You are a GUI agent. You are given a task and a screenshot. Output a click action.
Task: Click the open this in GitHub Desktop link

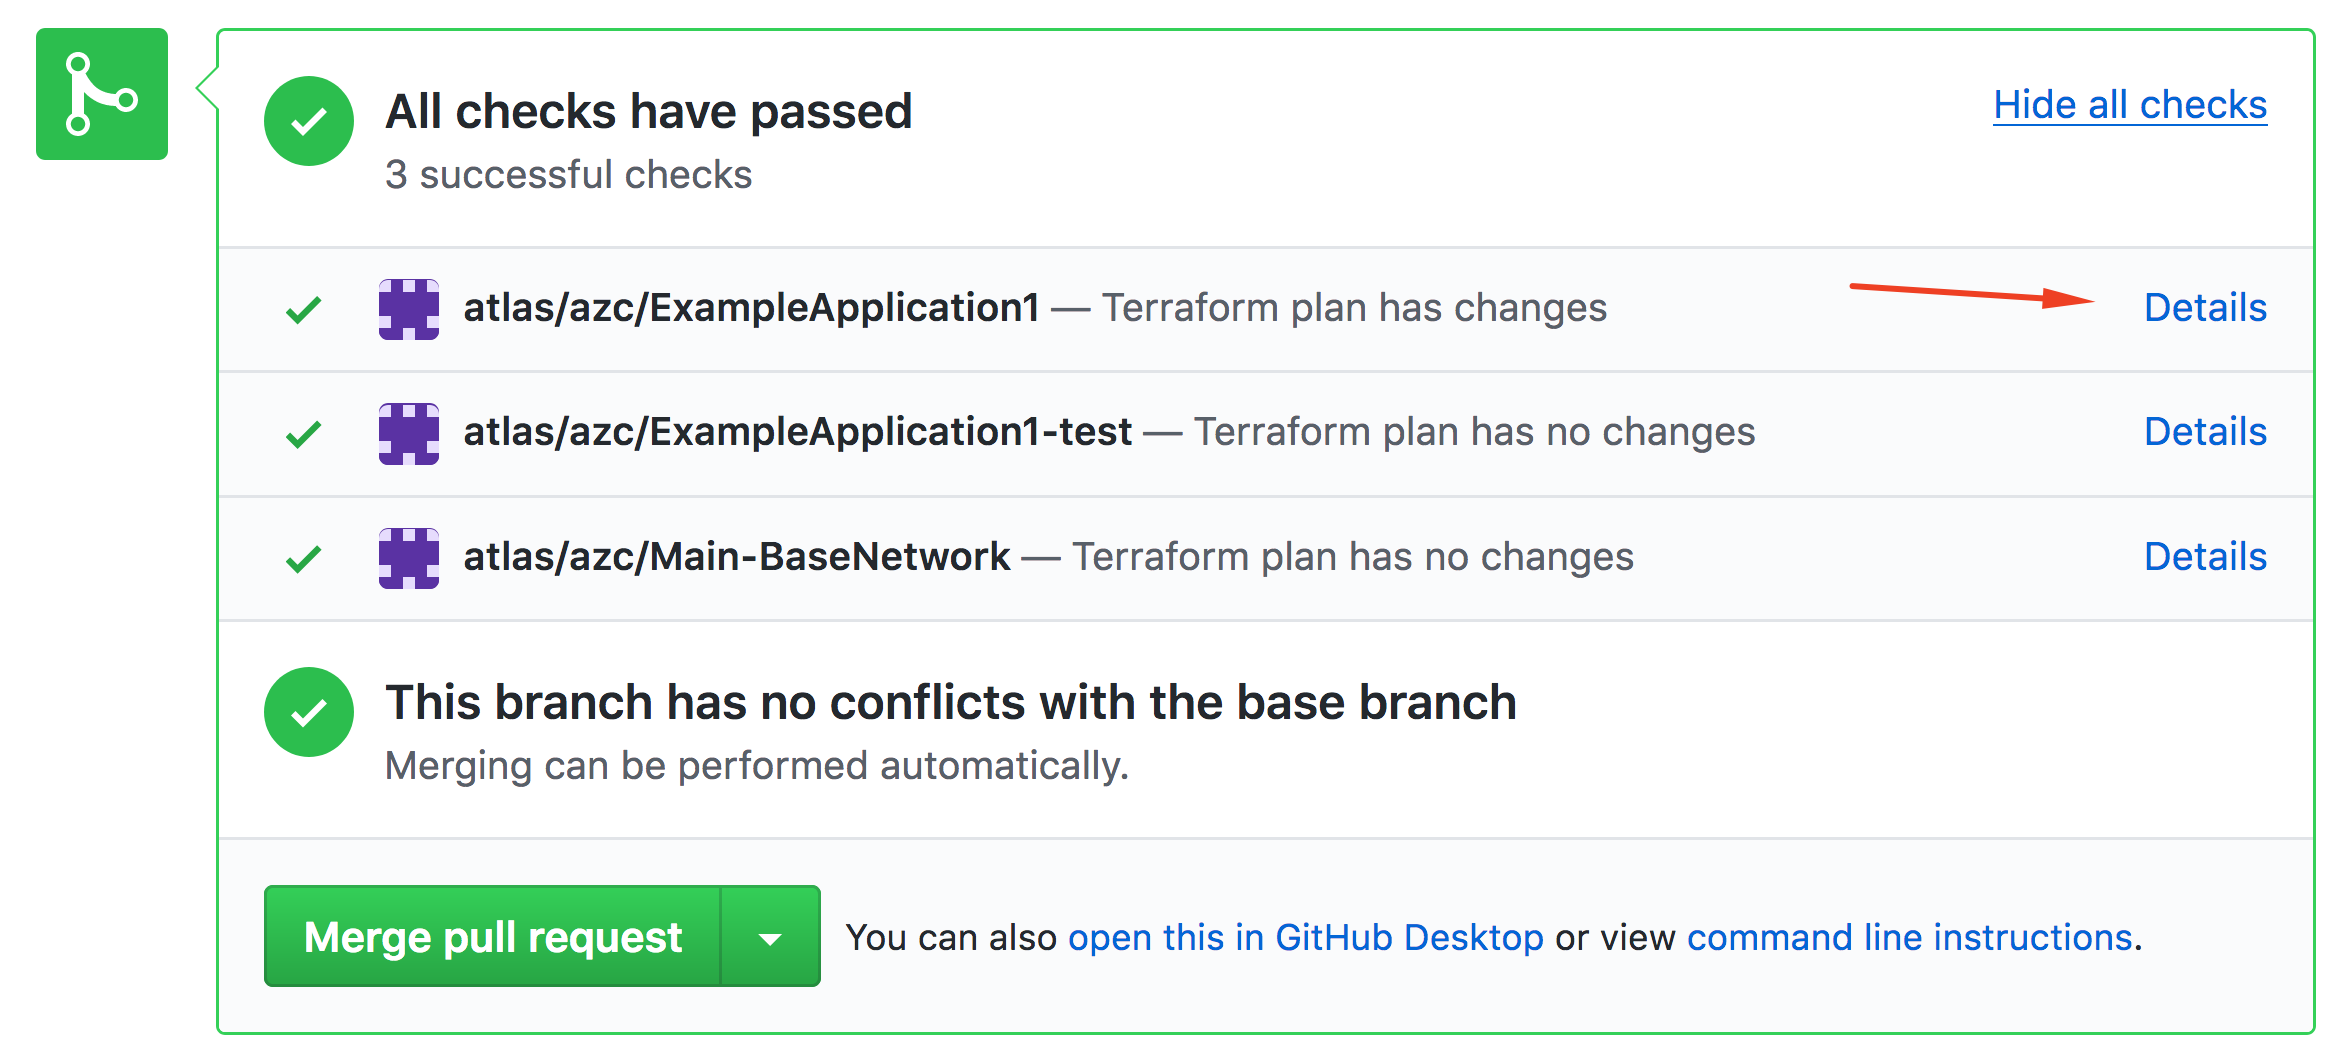(x=1305, y=938)
